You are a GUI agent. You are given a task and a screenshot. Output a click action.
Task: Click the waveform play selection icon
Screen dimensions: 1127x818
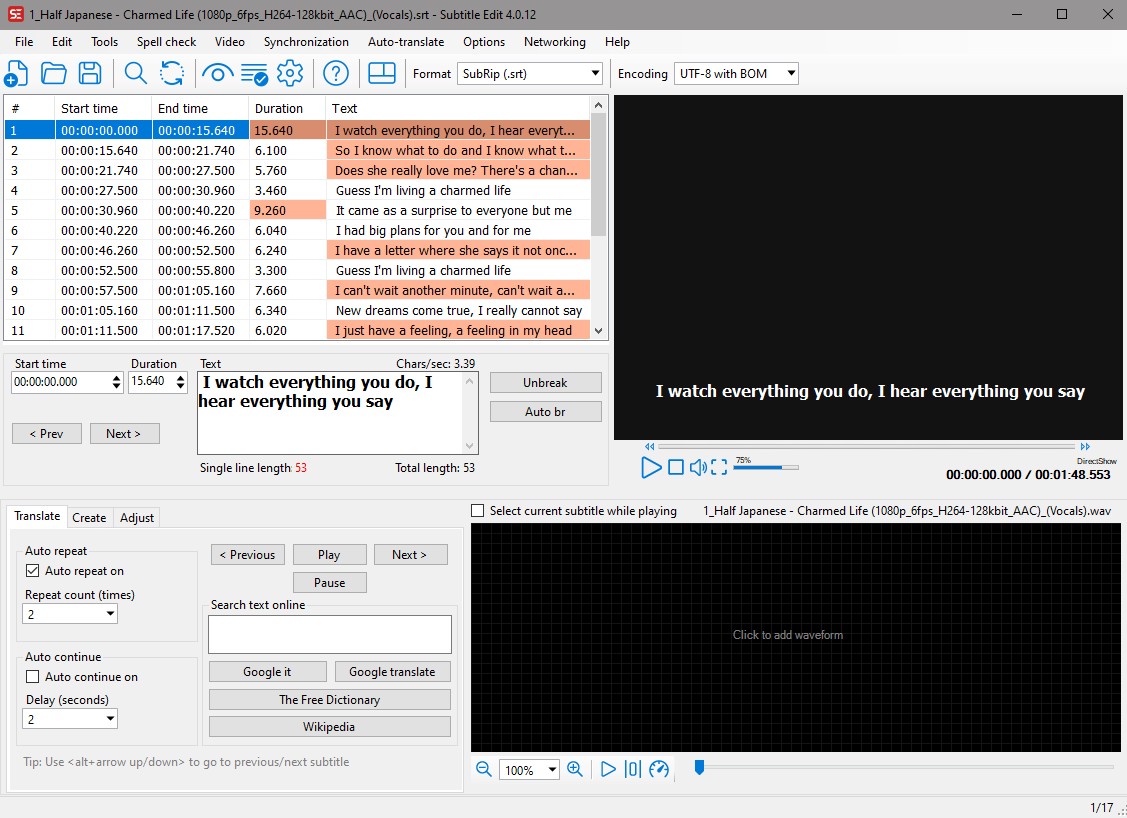(x=608, y=769)
